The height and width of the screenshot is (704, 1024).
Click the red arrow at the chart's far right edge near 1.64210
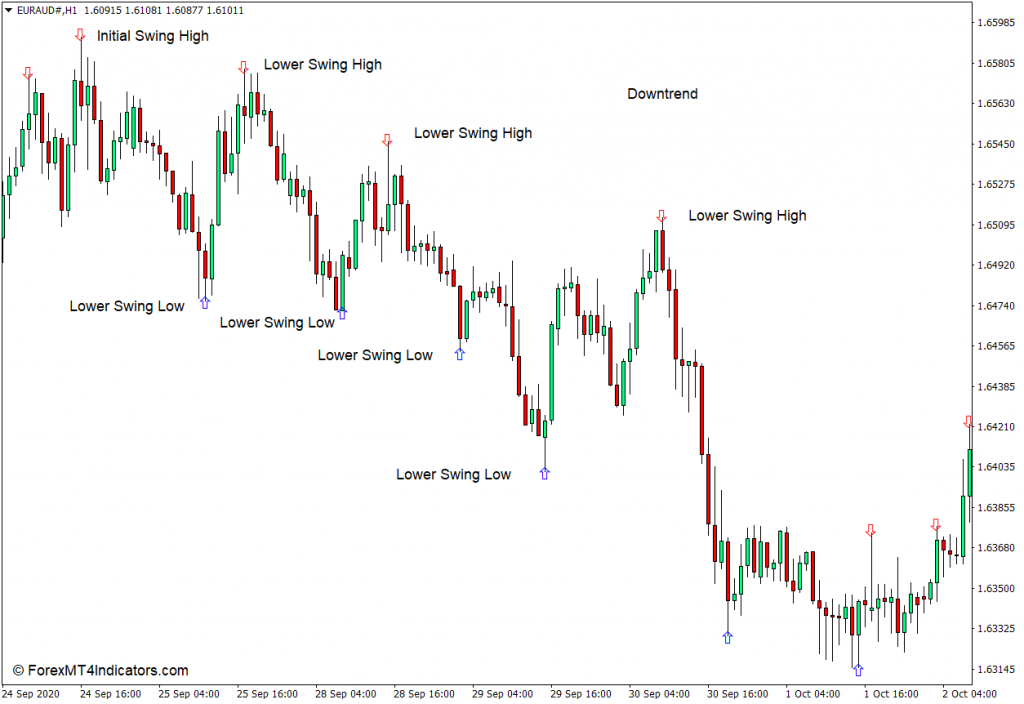tap(968, 422)
